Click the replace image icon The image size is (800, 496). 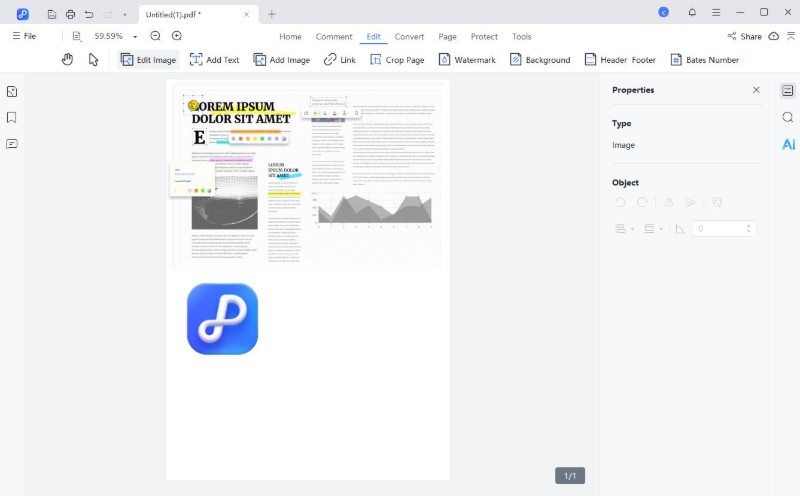(717, 203)
